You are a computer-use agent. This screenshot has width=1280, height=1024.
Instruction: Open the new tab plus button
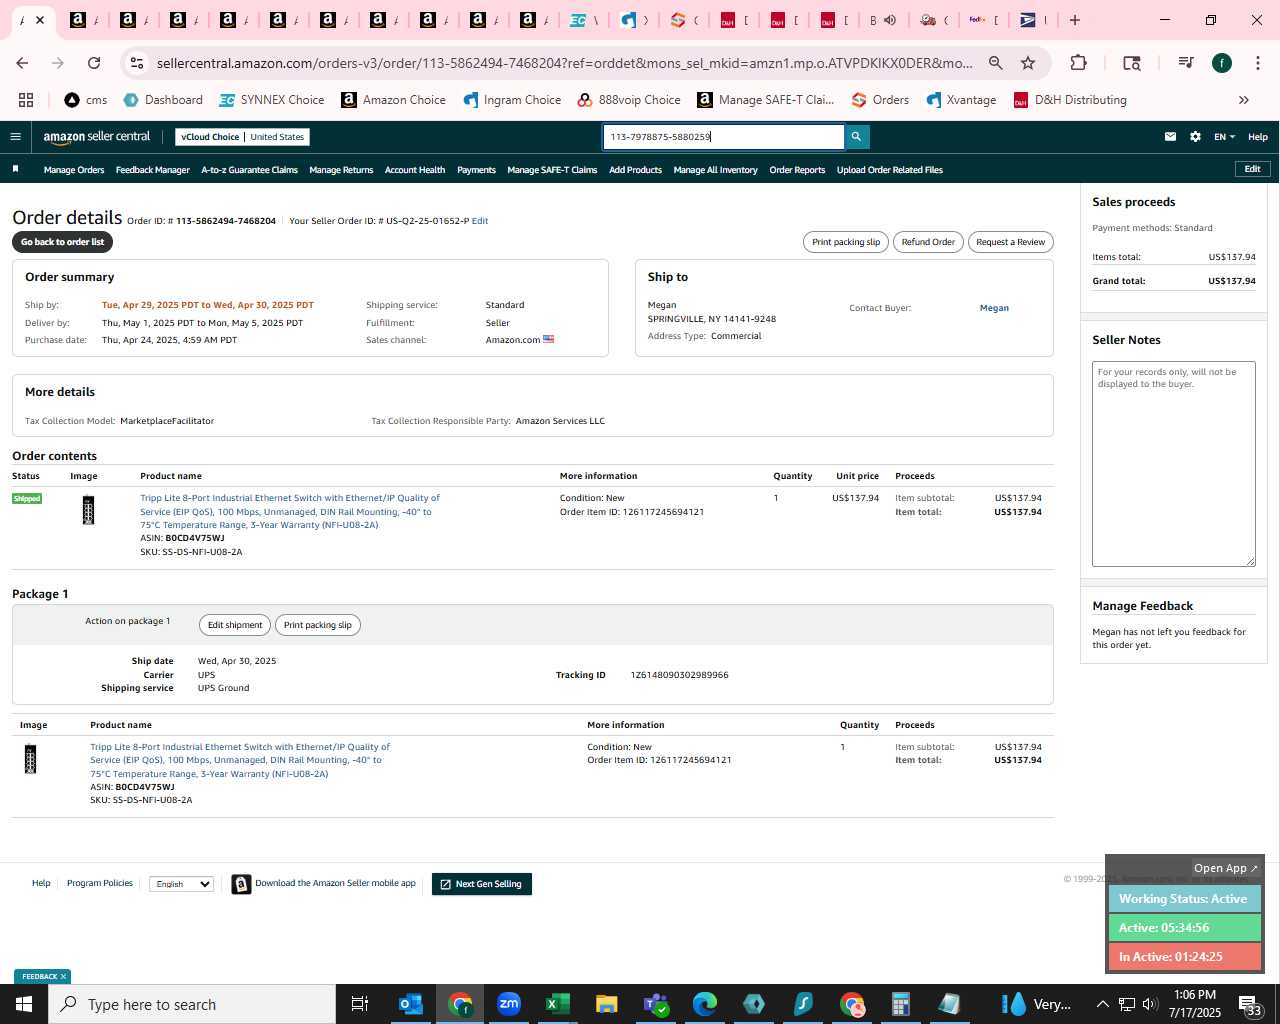click(x=1075, y=20)
